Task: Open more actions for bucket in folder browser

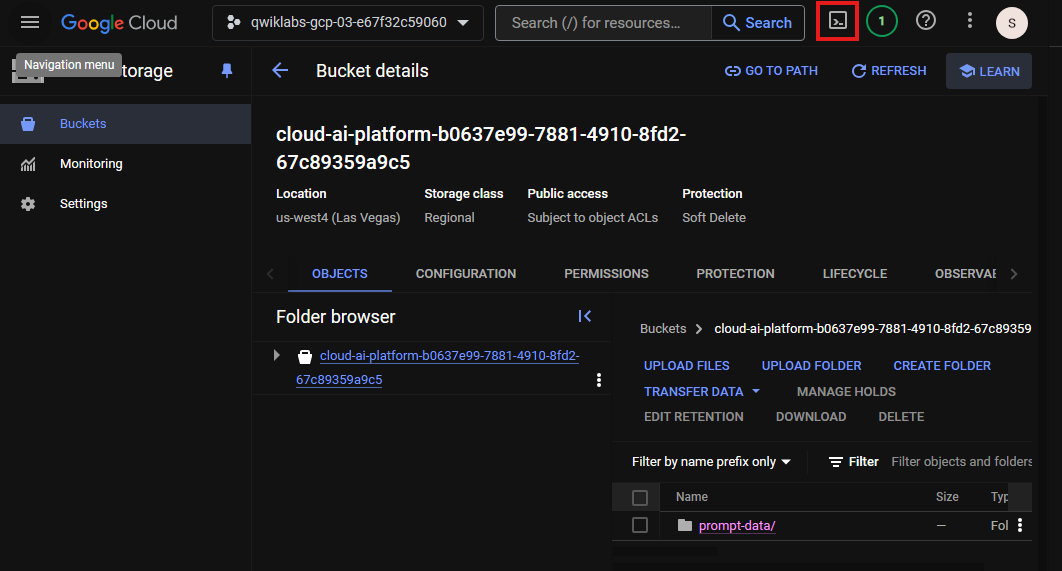Action: (x=599, y=380)
